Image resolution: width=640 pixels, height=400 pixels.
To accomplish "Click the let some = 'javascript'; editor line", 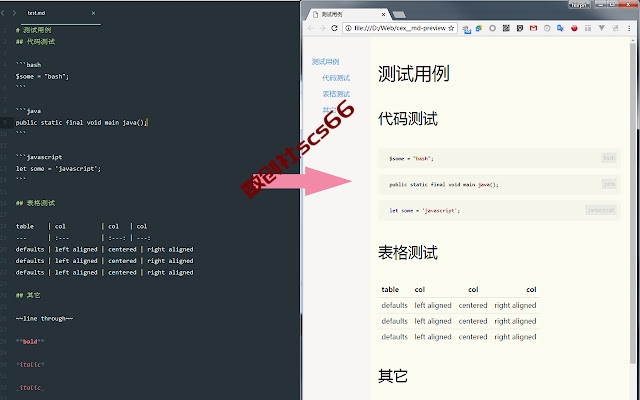I will tap(58, 169).
